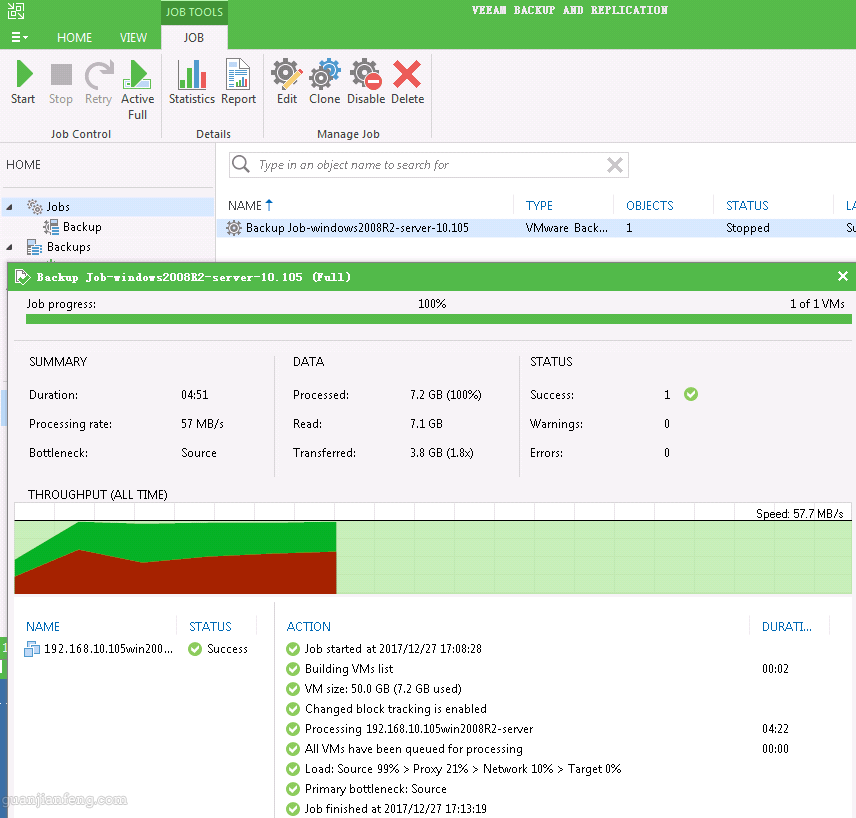The width and height of the screenshot is (856, 818).
Task: Open the main menu hamburger icon
Action: pyautogui.click(x=14, y=37)
